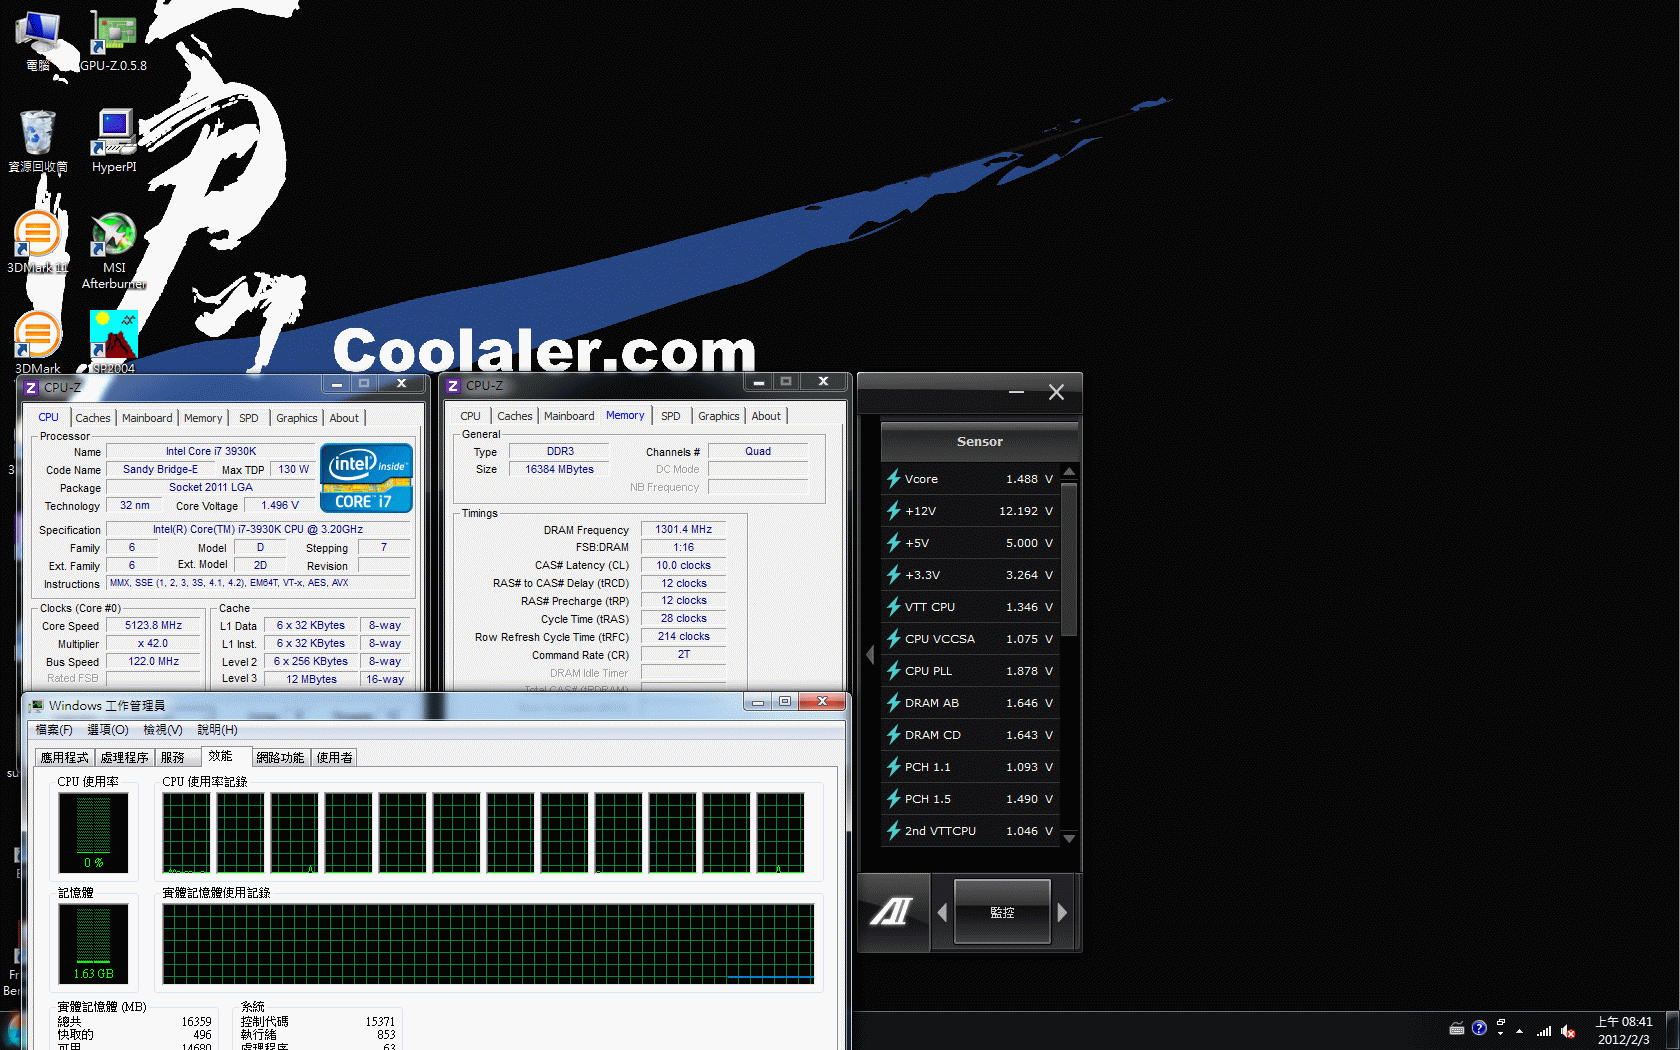Open Graphics tab in left CPU-Z

(297, 418)
